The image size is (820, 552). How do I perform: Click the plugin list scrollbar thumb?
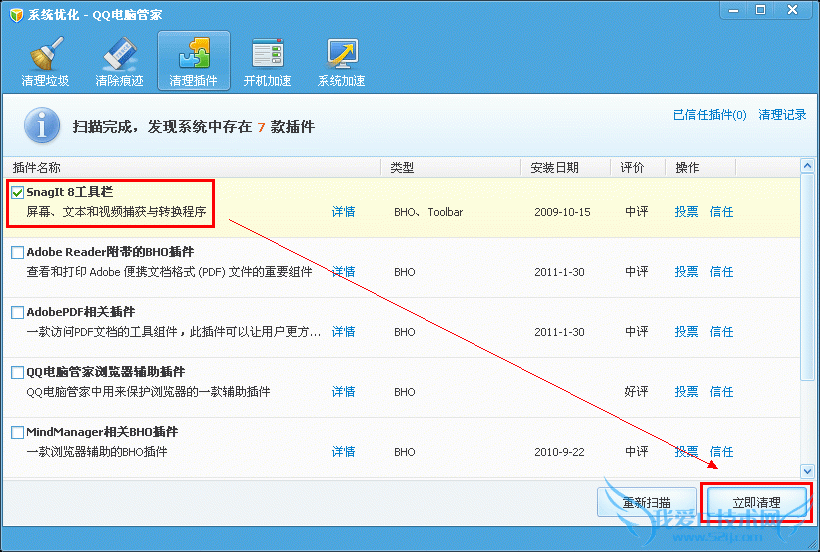click(x=807, y=278)
